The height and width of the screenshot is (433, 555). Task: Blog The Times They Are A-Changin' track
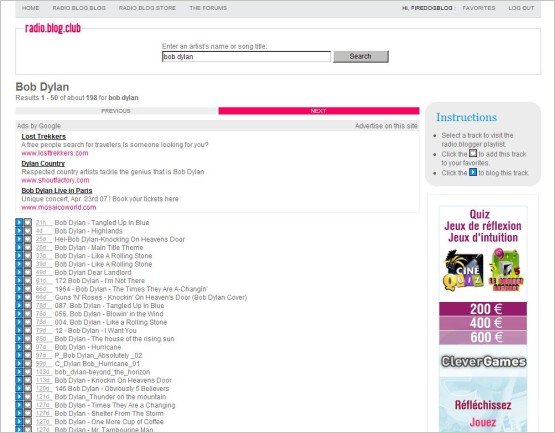click(19, 289)
